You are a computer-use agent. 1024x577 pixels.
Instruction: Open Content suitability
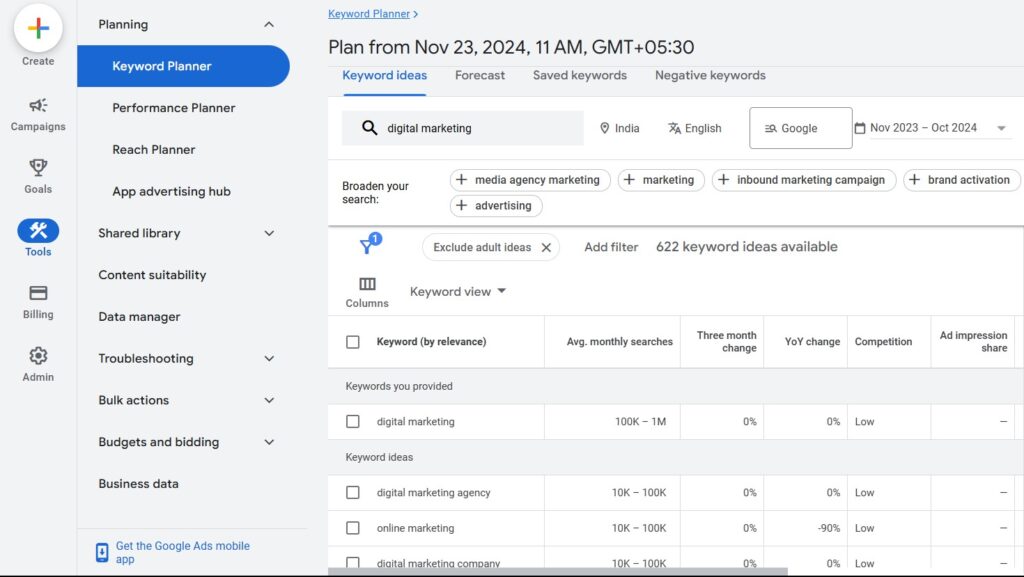pyautogui.click(x=152, y=275)
